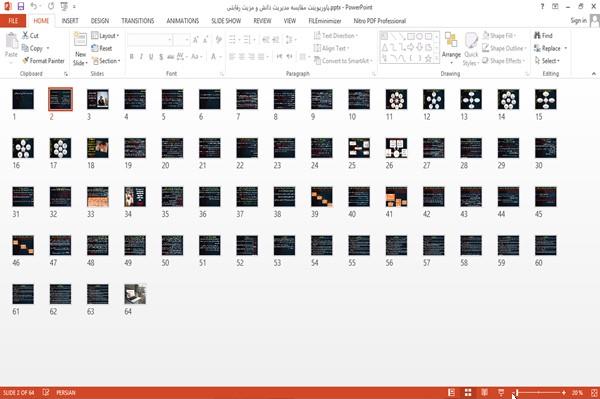This screenshot has width=600, height=399.
Task: Open Clipboard dialog launcher
Action: 66,73
